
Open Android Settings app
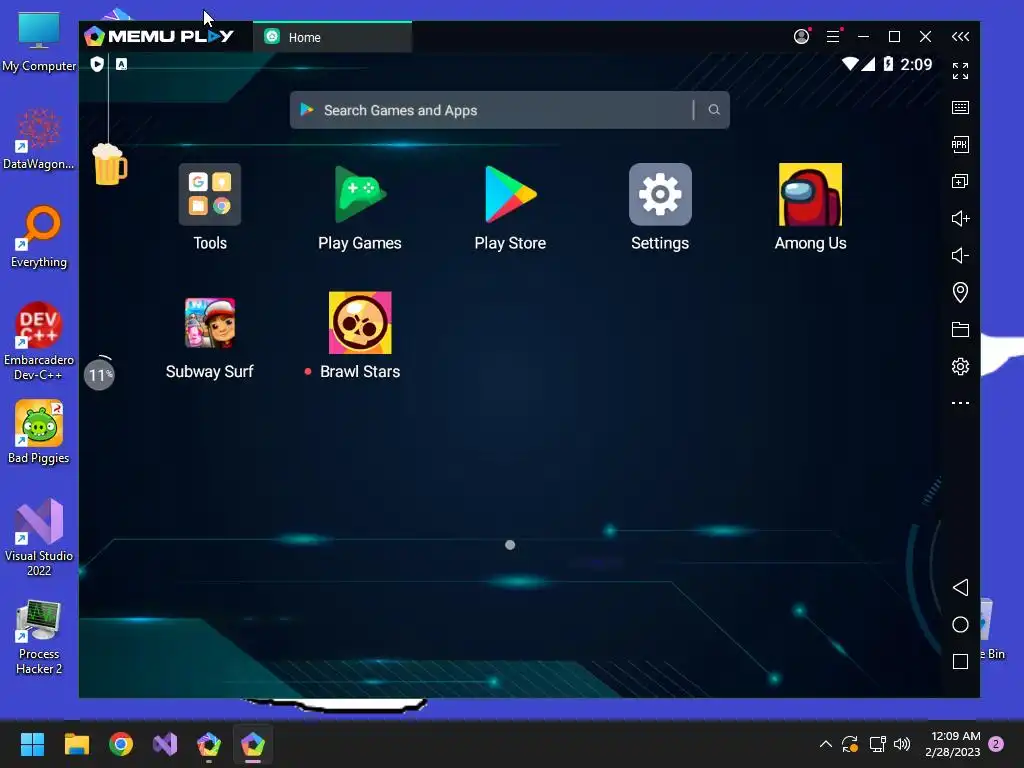click(660, 195)
